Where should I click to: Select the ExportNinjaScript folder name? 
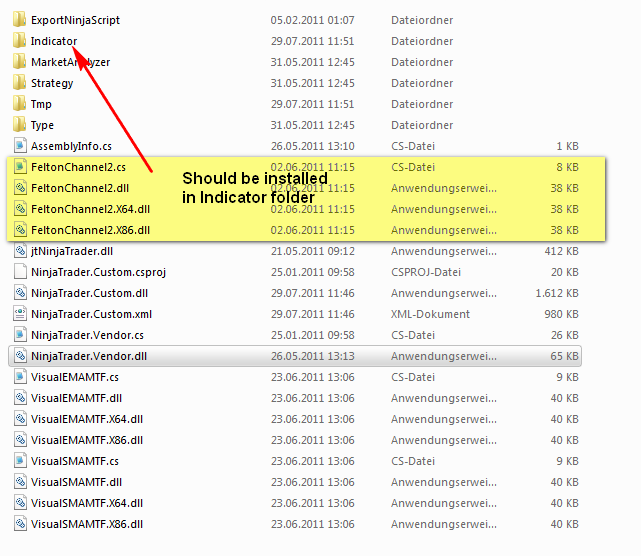pos(75,20)
